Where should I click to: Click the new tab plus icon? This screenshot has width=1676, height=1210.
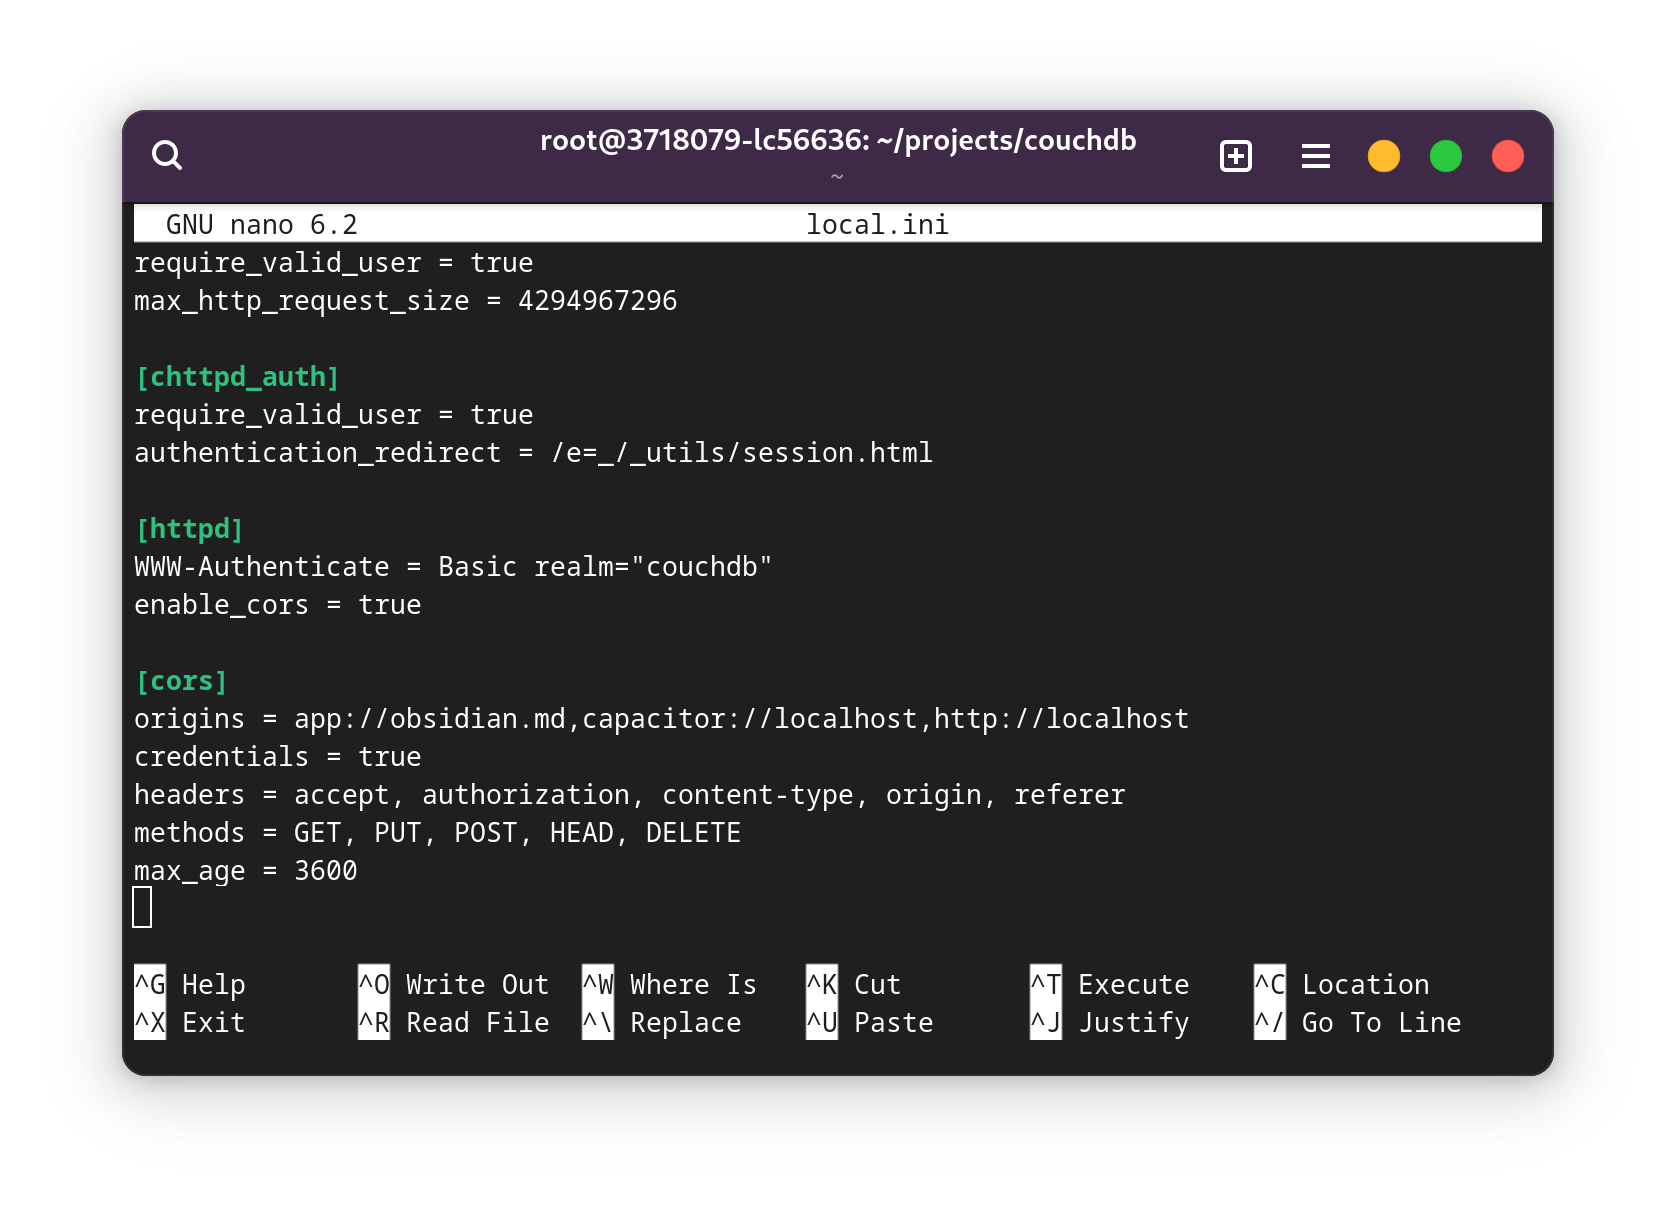1236,156
